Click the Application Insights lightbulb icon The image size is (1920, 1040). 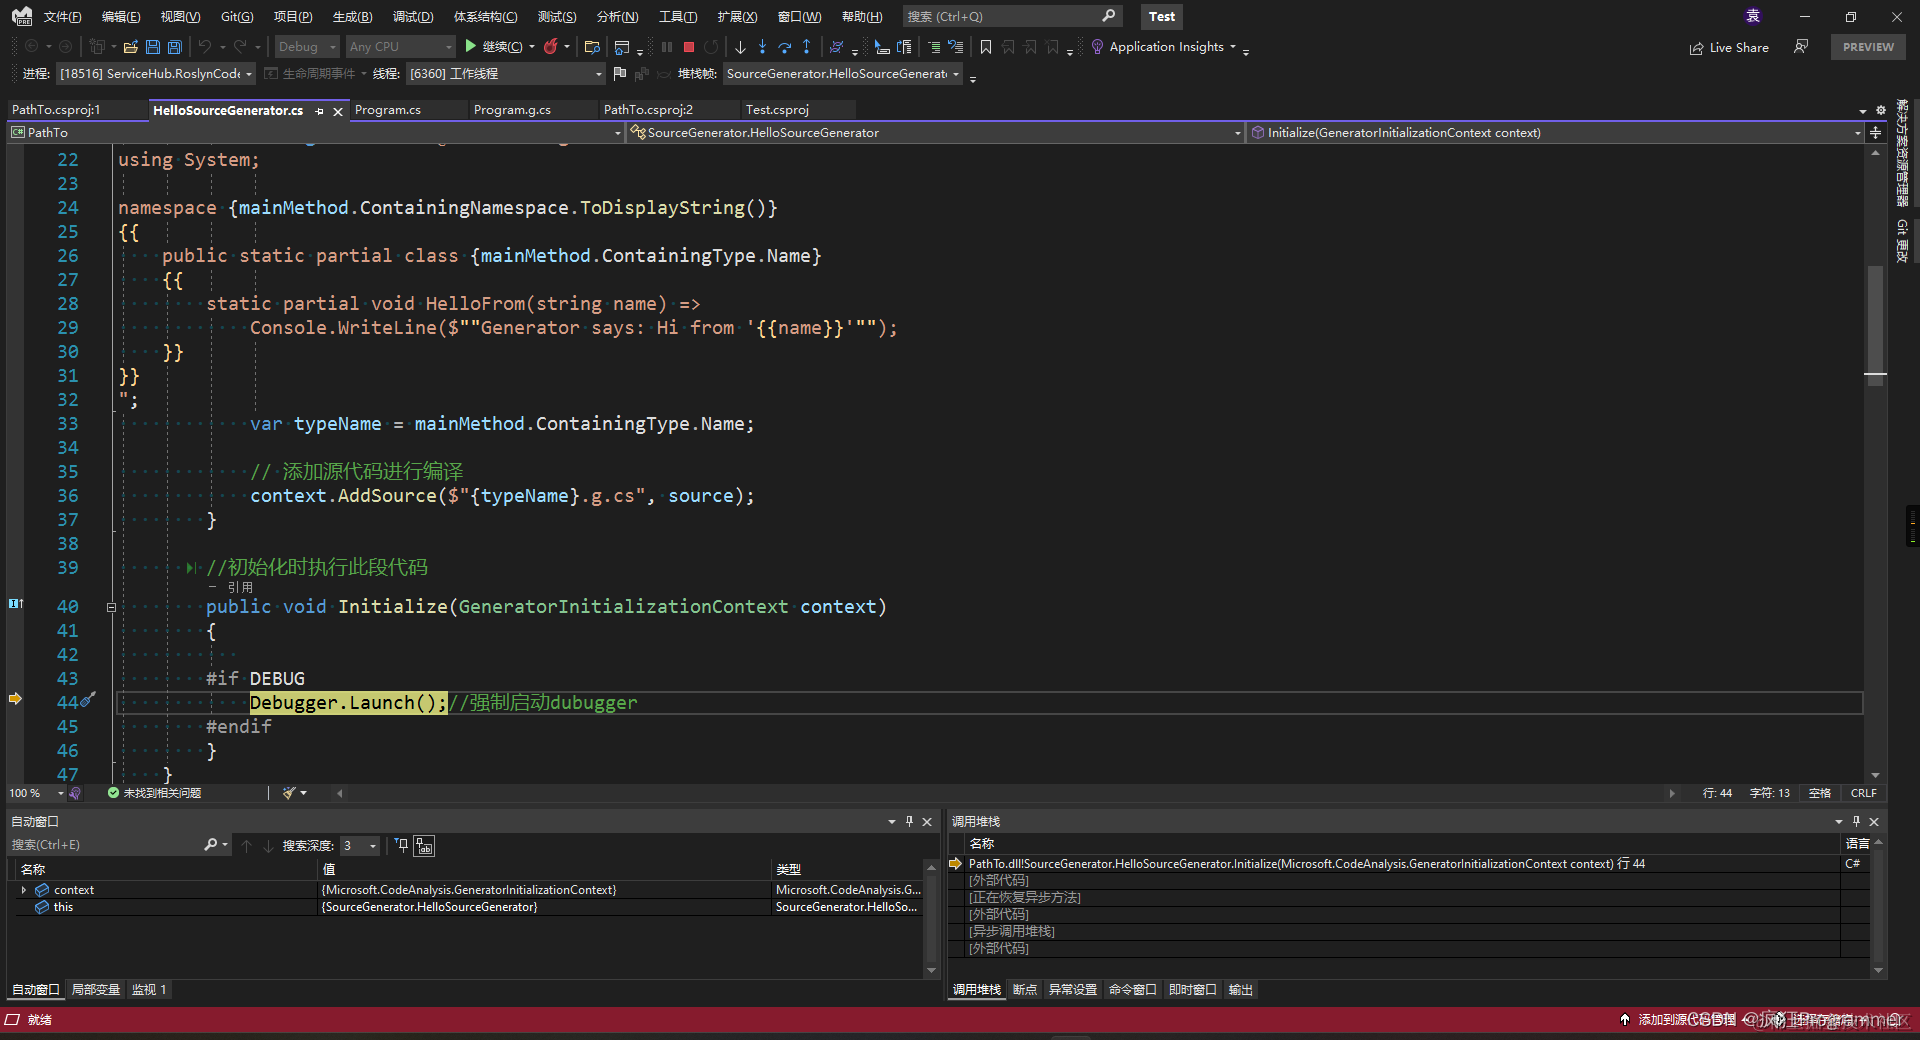point(1097,47)
